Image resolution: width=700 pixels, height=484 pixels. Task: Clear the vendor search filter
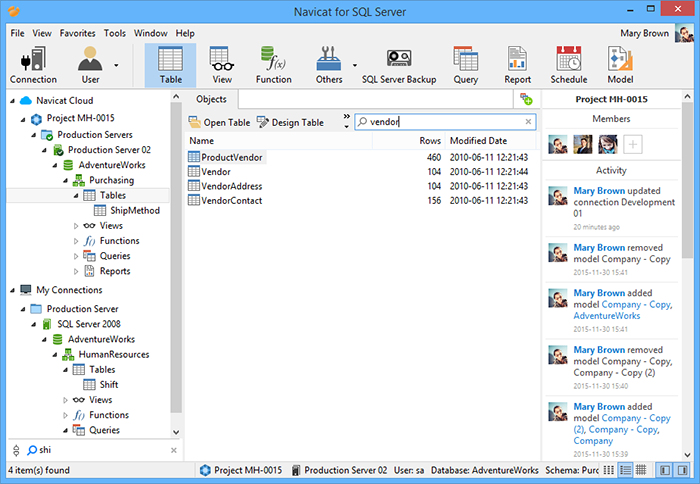click(x=528, y=121)
